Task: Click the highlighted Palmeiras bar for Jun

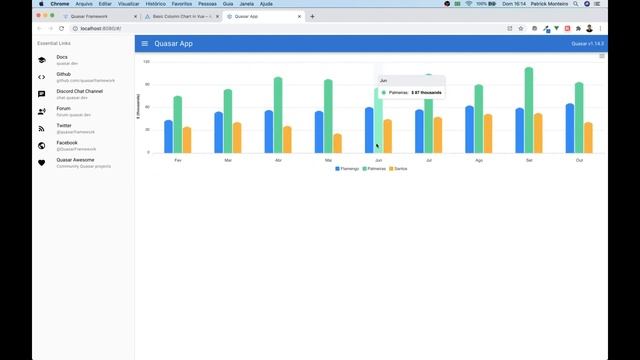Action: pyautogui.click(x=378, y=121)
